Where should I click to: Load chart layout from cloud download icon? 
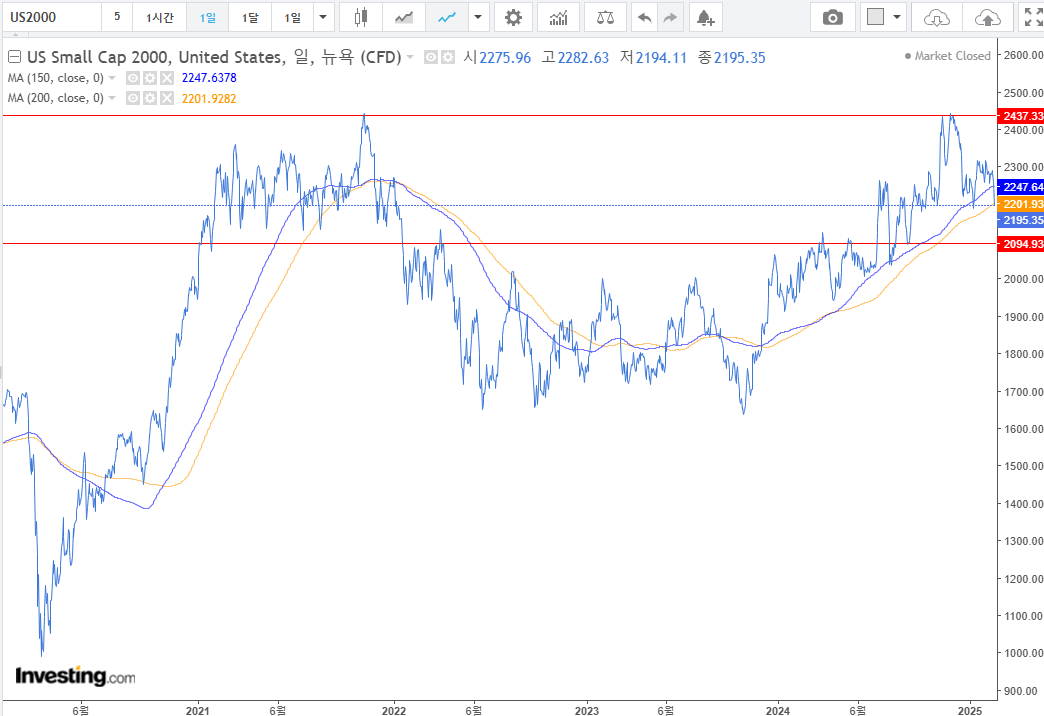coord(937,17)
